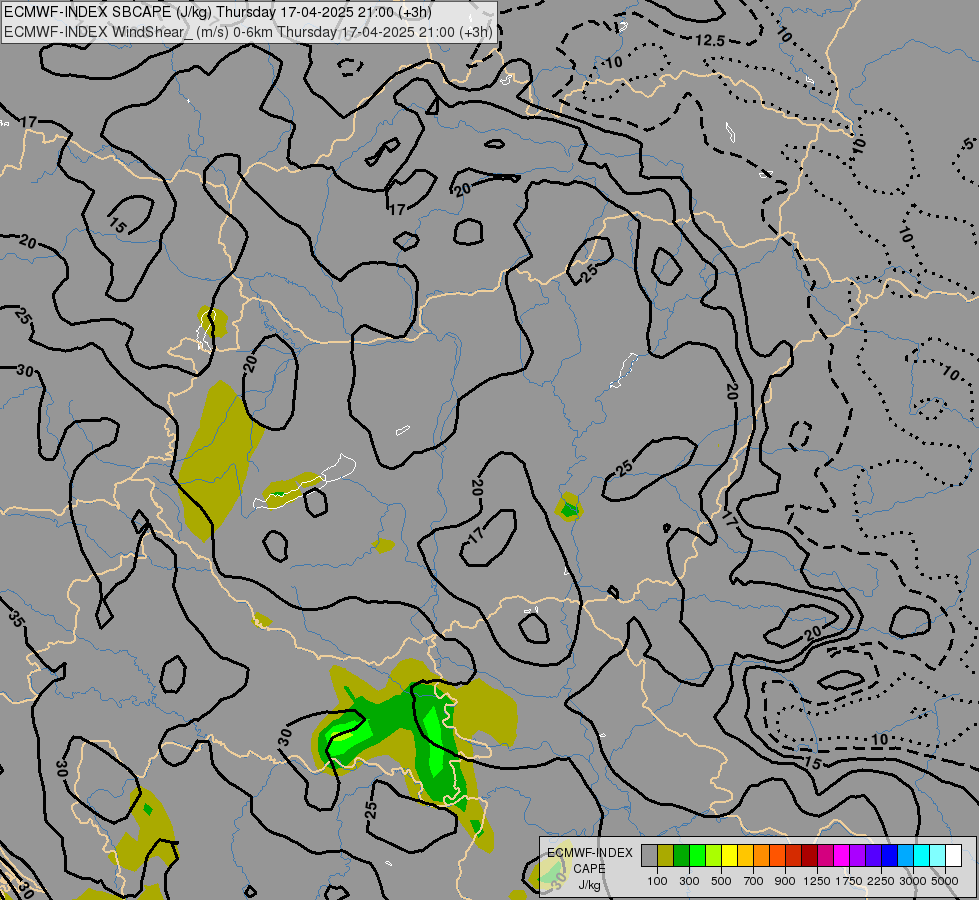Image resolution: width=979 pixels, height=900 pixels.
Task: Choose the pink-magenta swatch right of 1250
Action: coord(825,855)
